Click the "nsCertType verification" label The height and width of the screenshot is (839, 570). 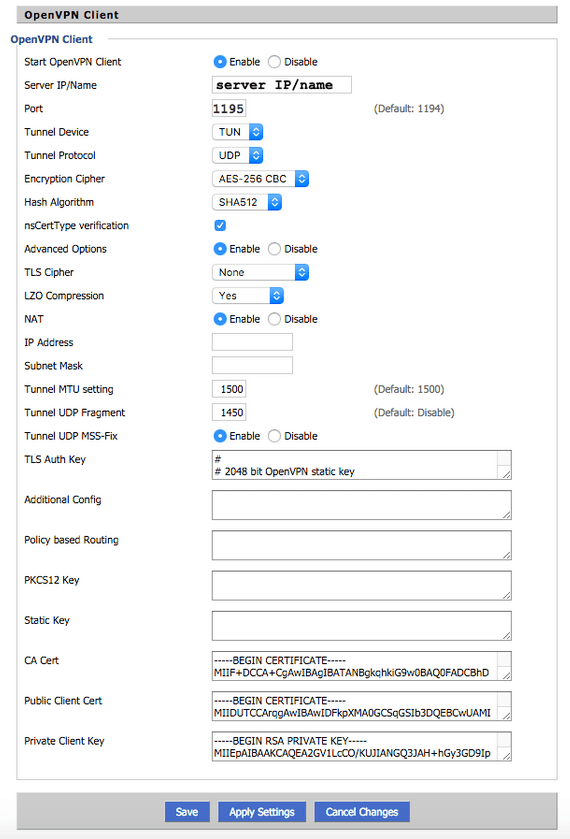(x=77, y=226)
